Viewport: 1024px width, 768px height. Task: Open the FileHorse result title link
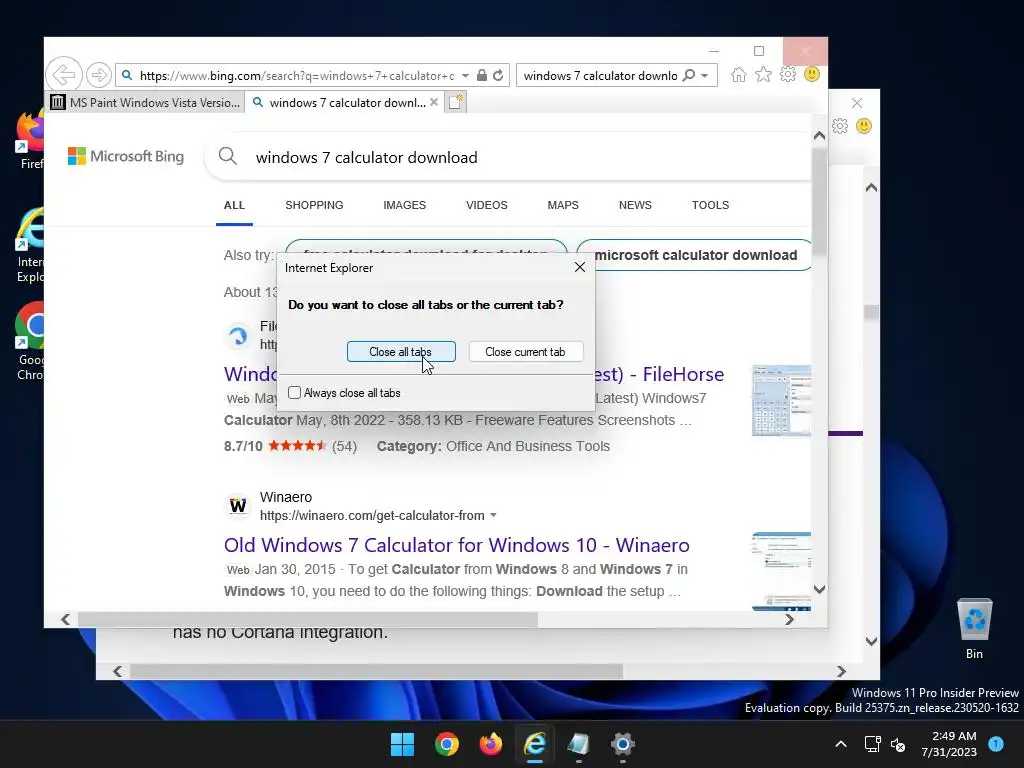pyautogui.click(x=659, y=374)
